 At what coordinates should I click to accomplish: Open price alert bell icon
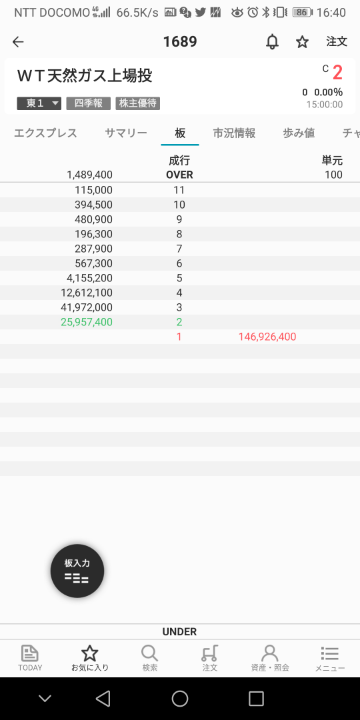pyautogui.click(x=272, y=42)
